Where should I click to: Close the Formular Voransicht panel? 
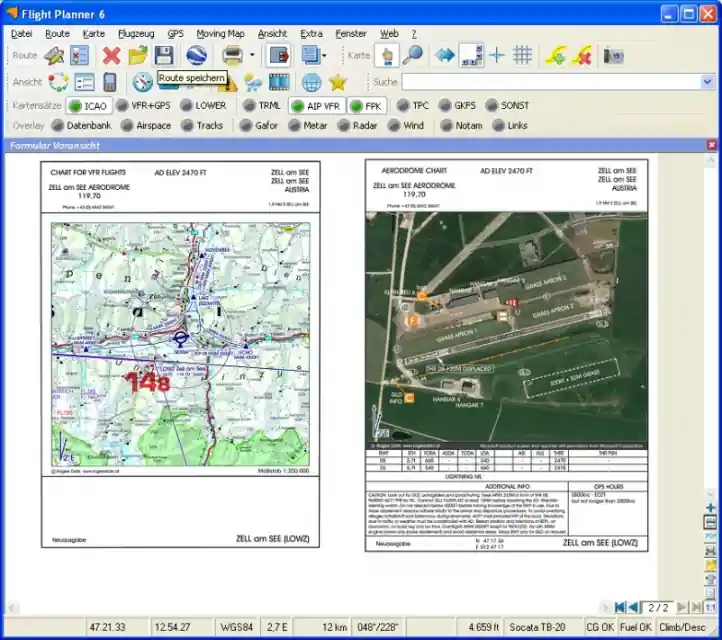tap(711, 145)
